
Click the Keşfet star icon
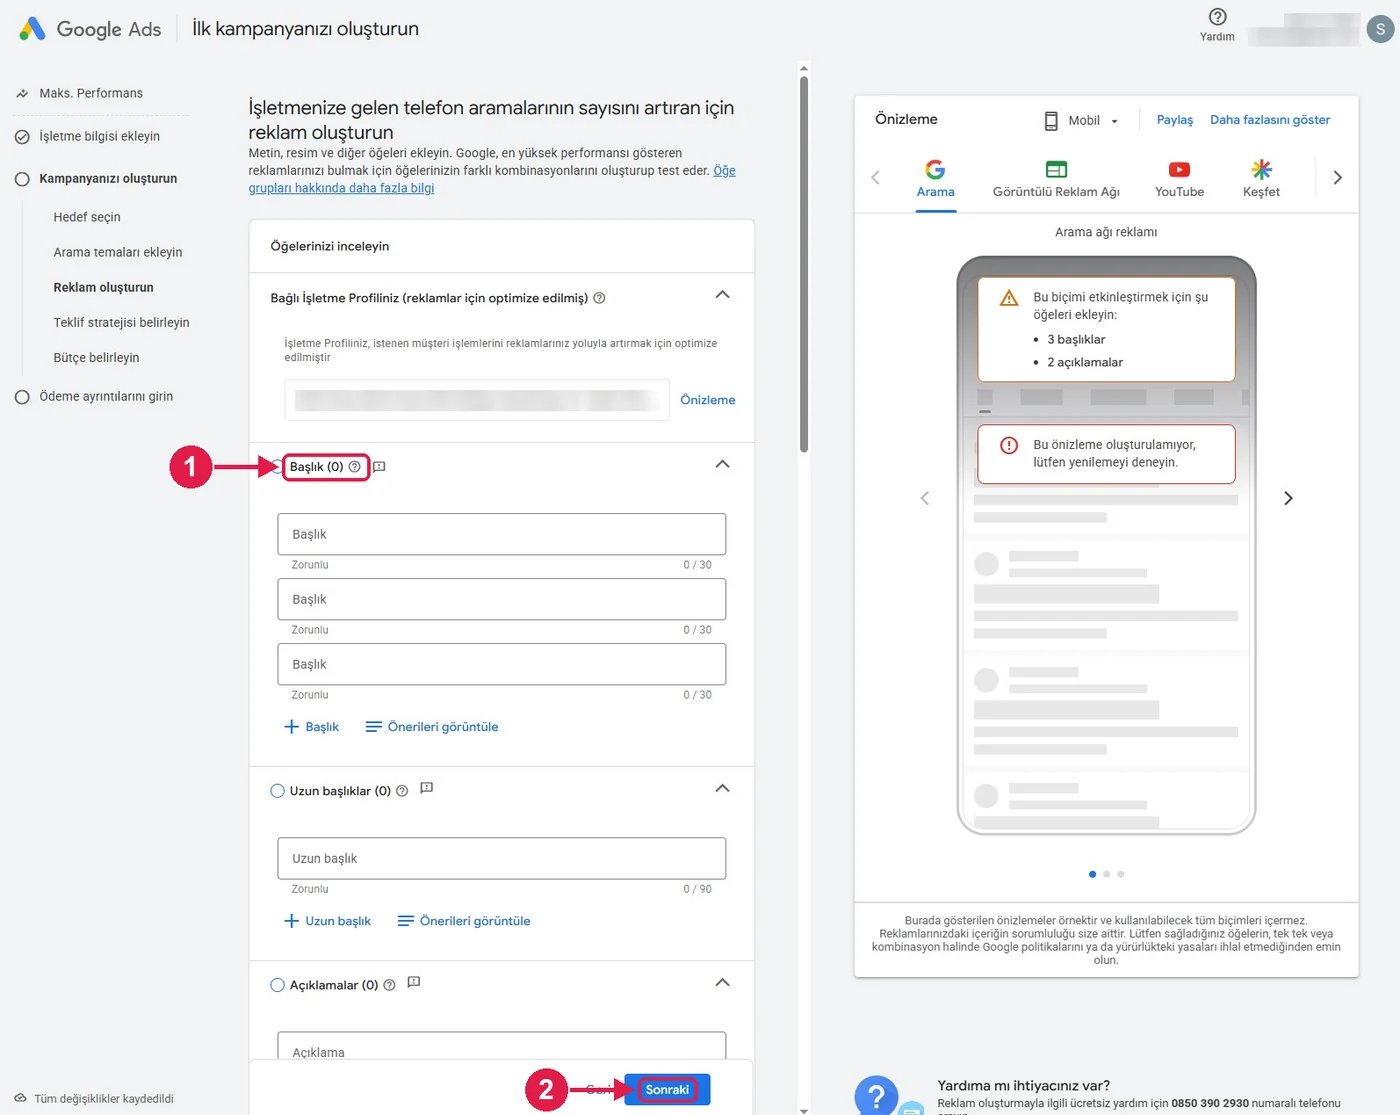coord(1261,169)
